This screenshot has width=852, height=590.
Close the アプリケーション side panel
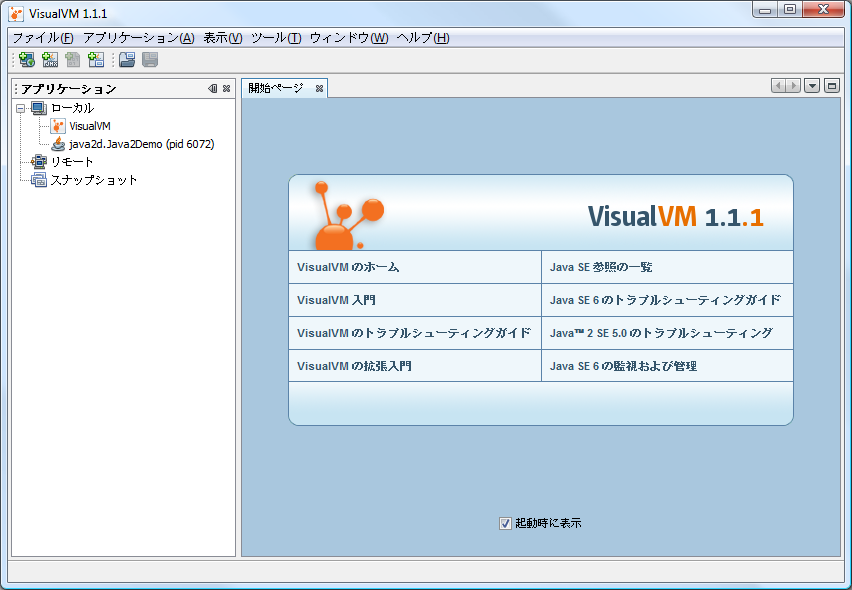(227, 89)
